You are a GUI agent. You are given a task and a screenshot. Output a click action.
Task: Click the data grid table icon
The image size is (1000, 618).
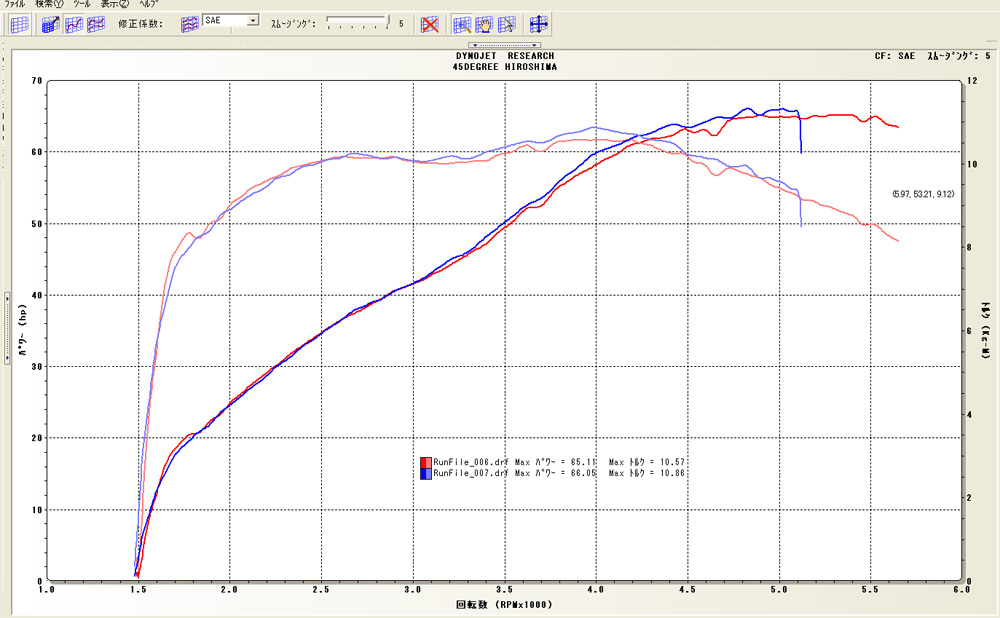click(19, 24)
